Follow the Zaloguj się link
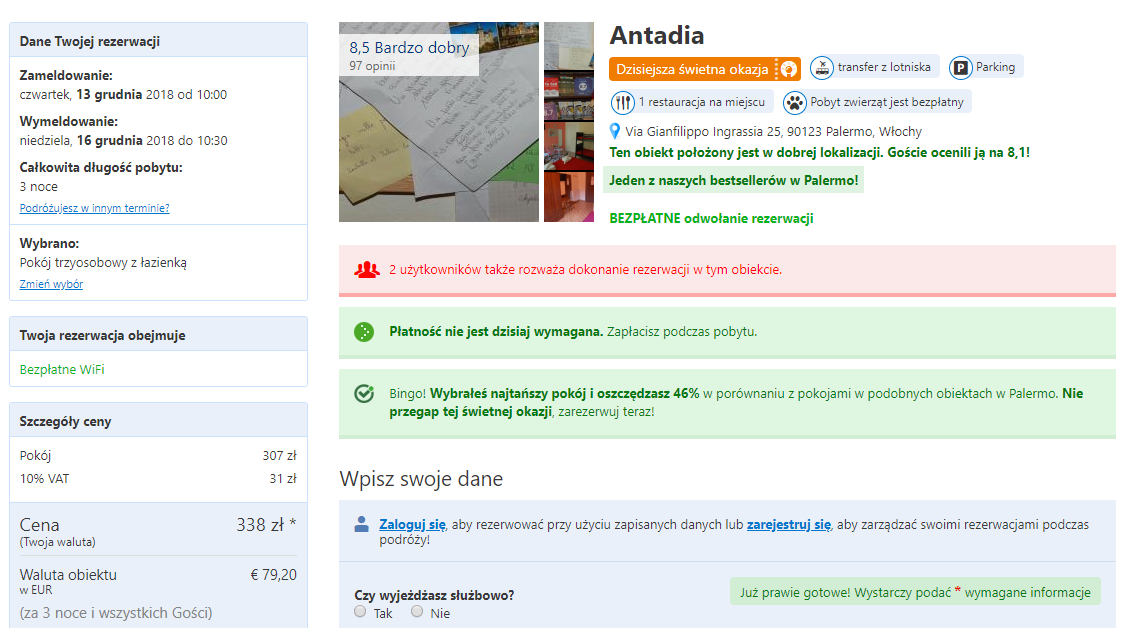1121x628 pixels. [x=412, y=524]
